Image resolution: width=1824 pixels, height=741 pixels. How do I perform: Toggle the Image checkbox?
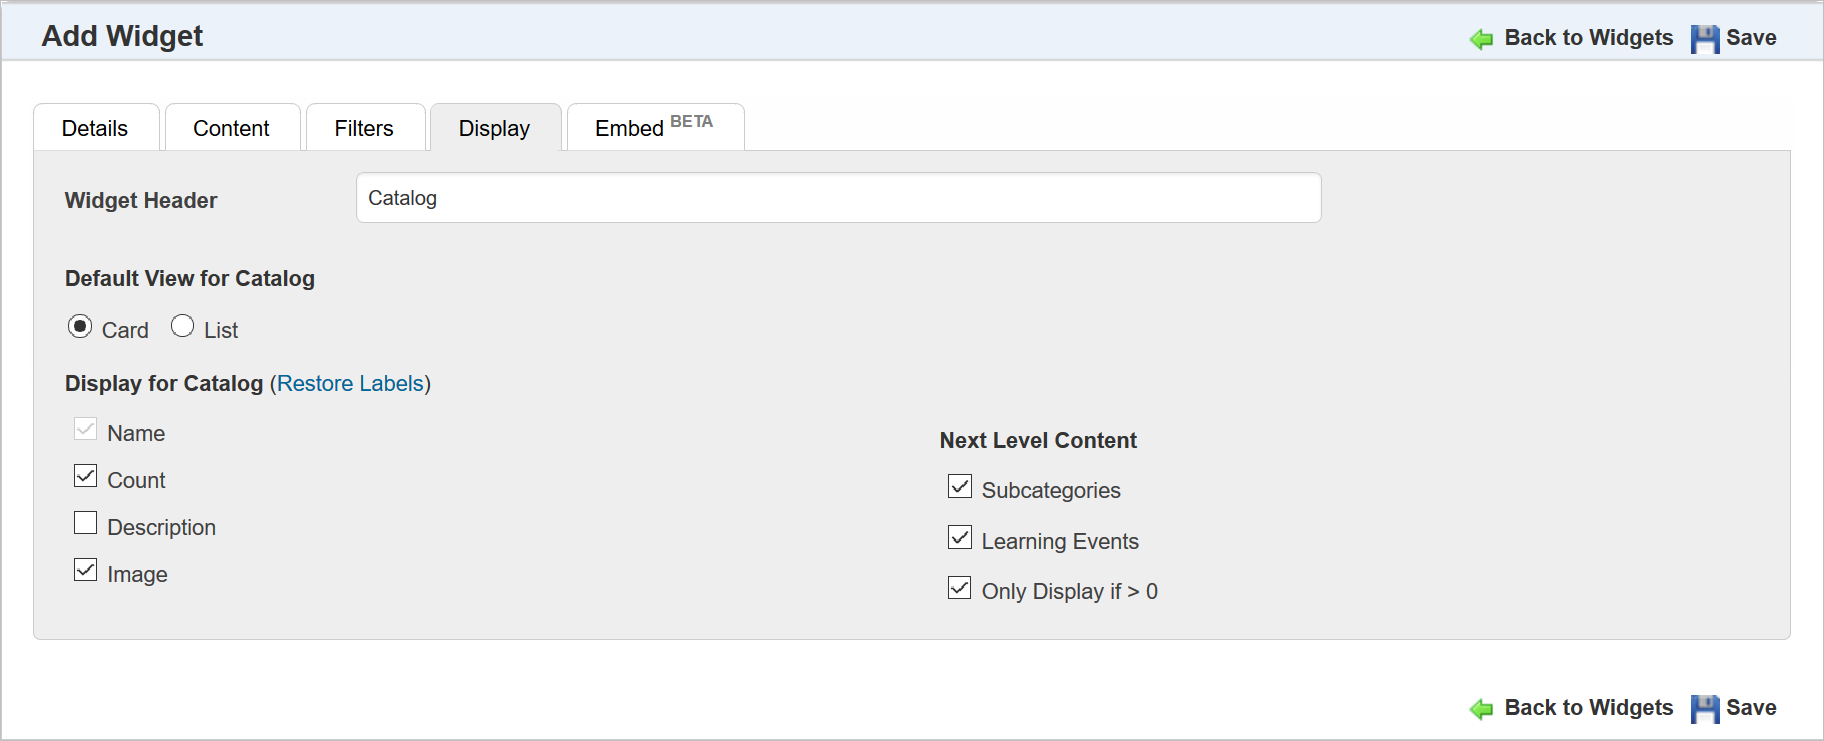86,570
